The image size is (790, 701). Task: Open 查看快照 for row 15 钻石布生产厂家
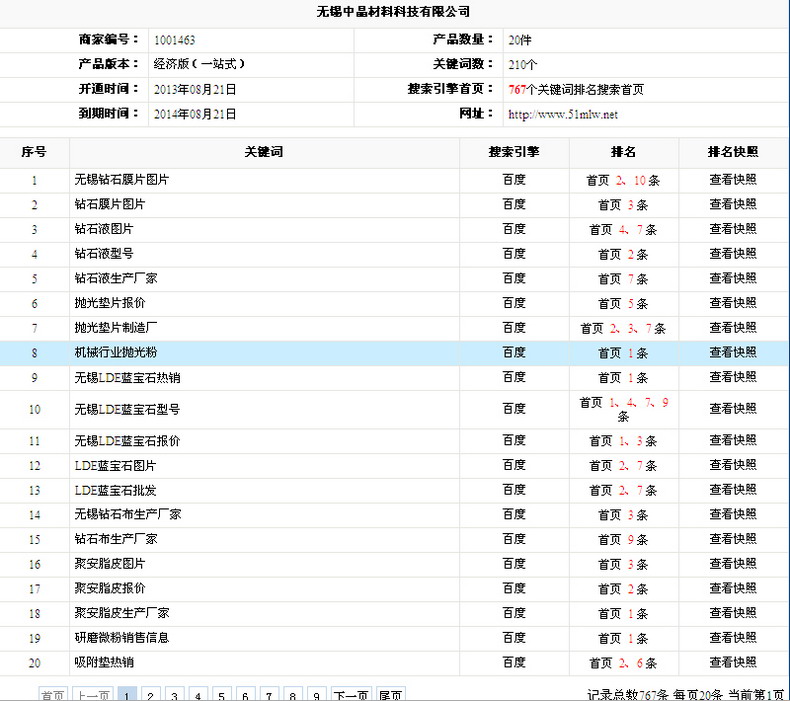pyautogui.click(x=733, y=539)
